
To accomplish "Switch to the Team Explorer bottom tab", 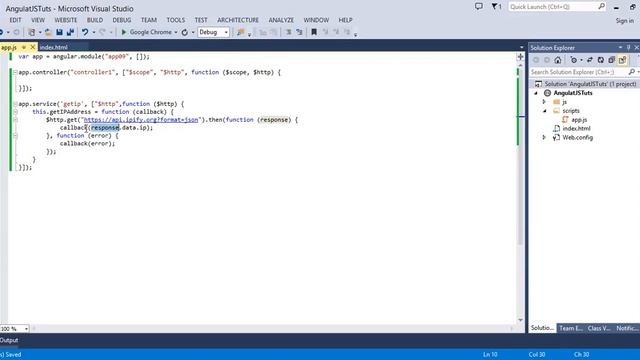I will point(571,328).
